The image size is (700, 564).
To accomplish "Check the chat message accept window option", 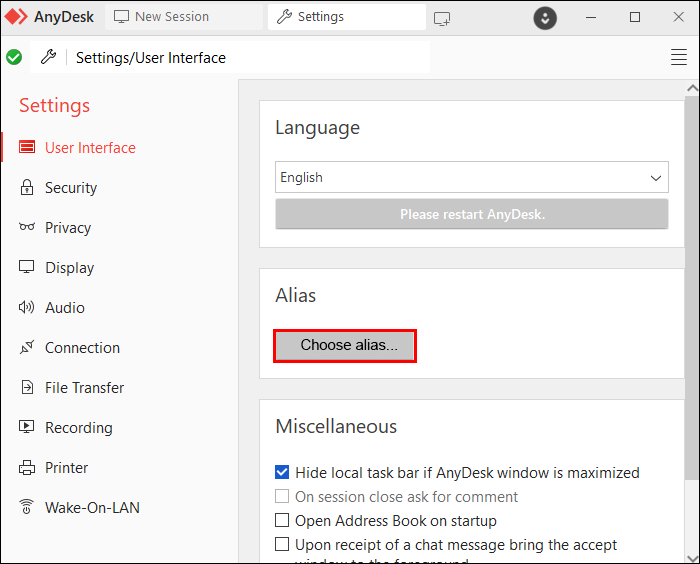I will (283, 545).
